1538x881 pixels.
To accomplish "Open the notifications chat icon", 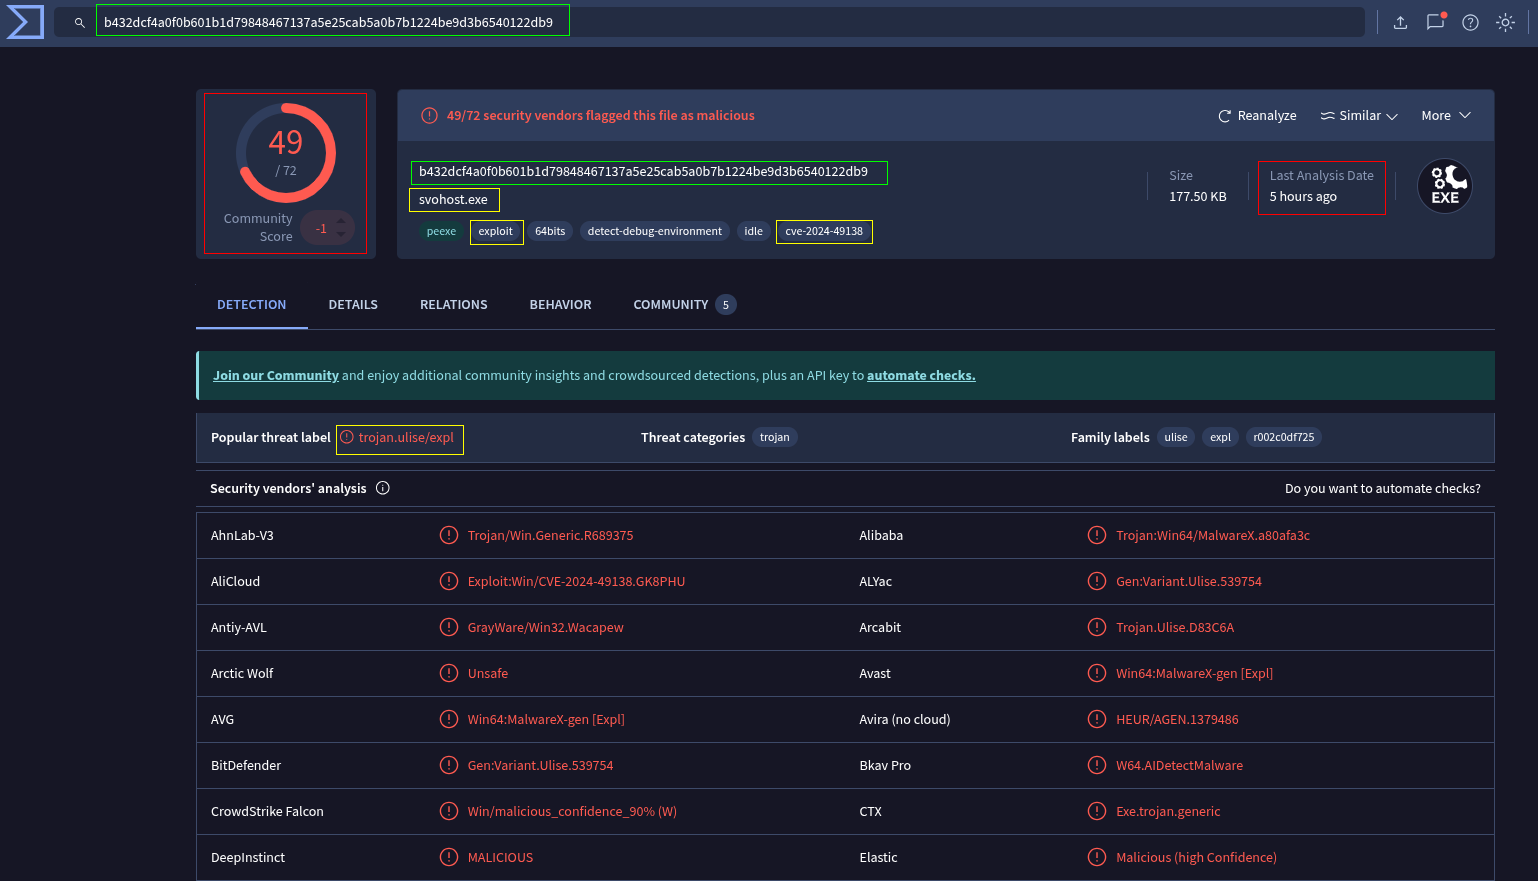I will point(1435,22).
